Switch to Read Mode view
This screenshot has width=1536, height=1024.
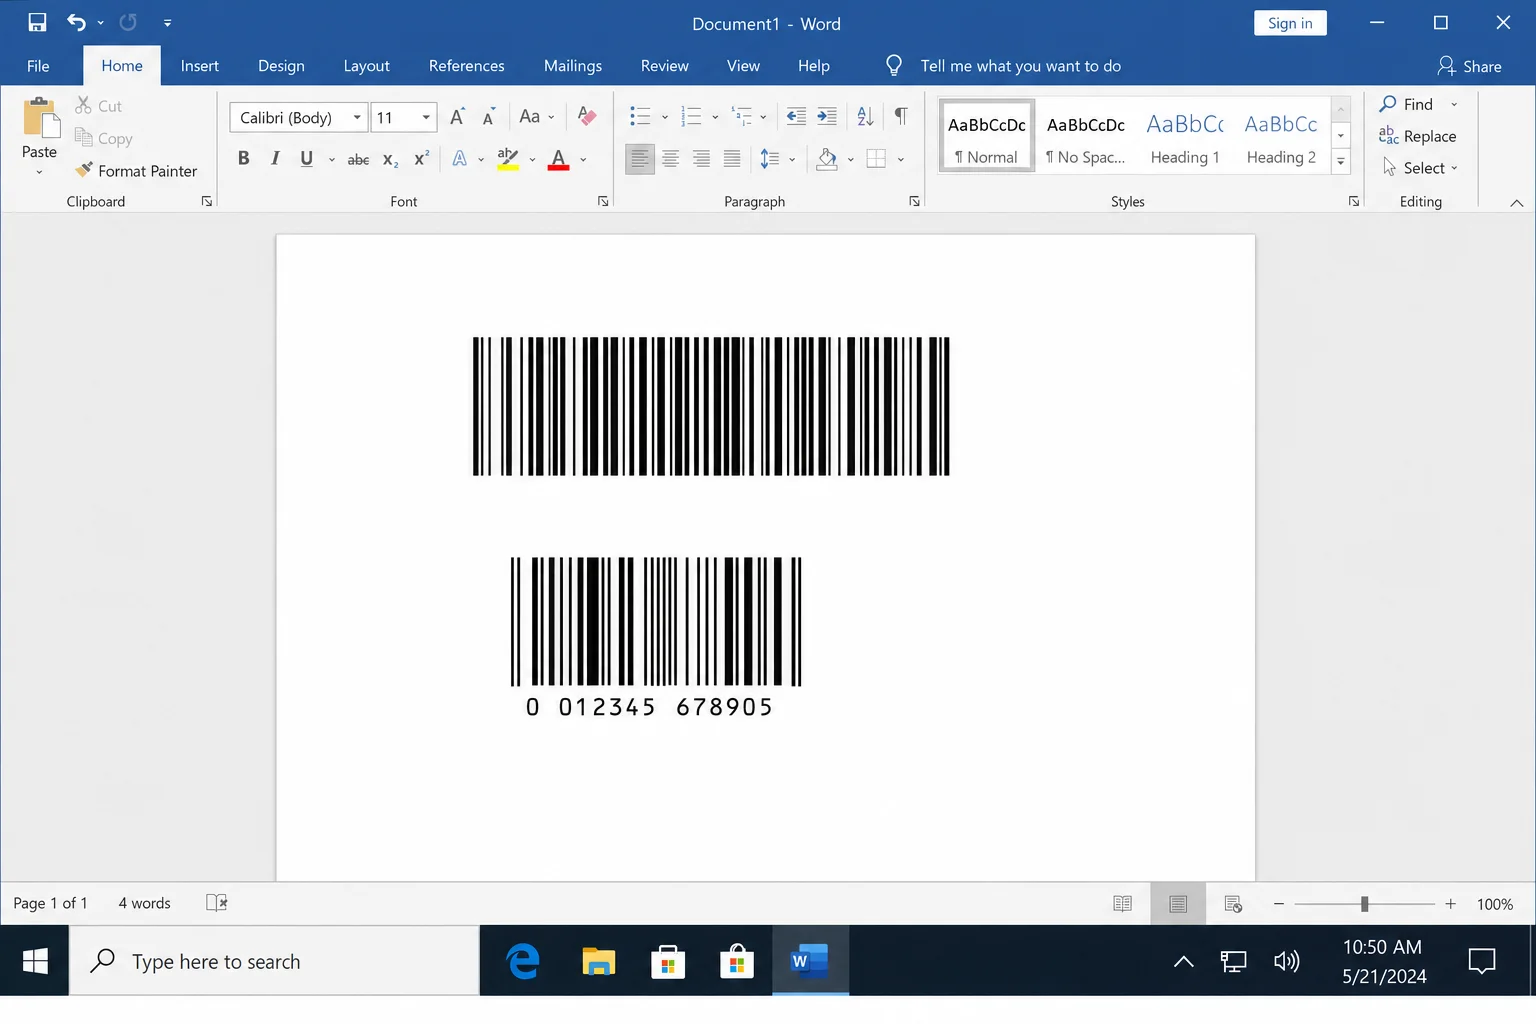(1123, 904)
